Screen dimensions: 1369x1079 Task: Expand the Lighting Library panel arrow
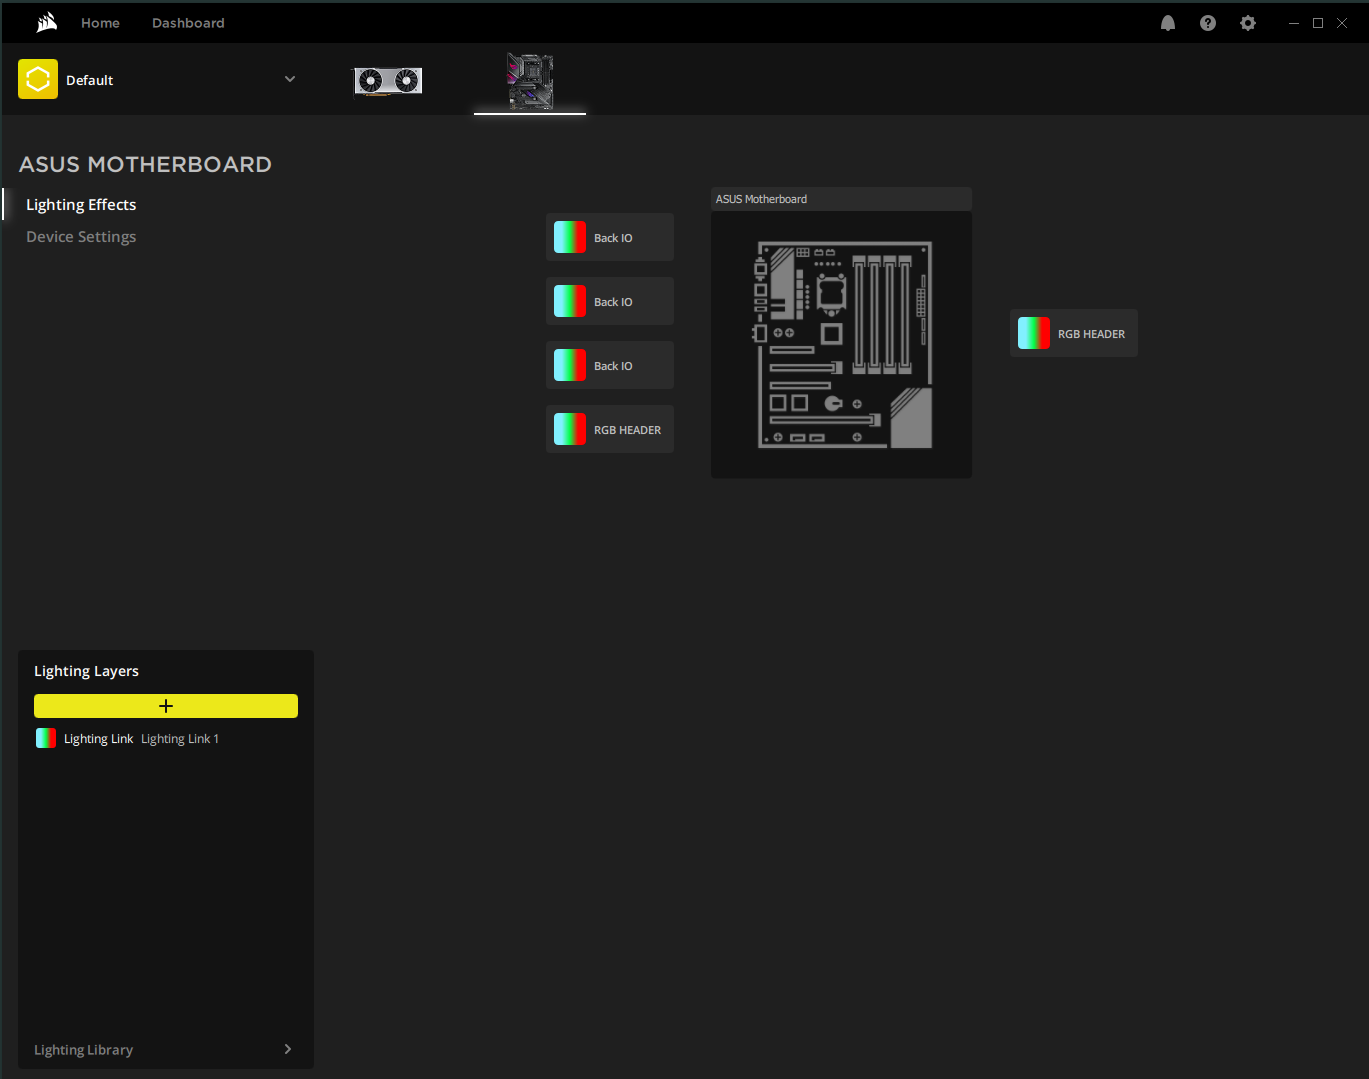288,1049
